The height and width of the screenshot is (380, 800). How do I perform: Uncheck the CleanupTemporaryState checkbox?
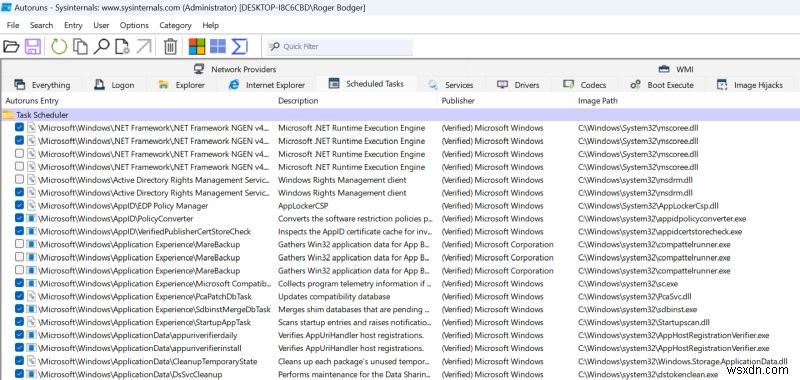click(x=19, y=361)
